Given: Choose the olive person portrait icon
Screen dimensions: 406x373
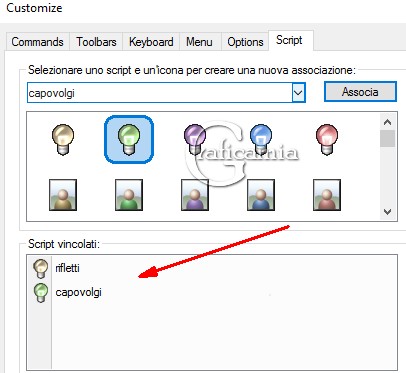Looking at the screenshot, I should click(63, 195).
